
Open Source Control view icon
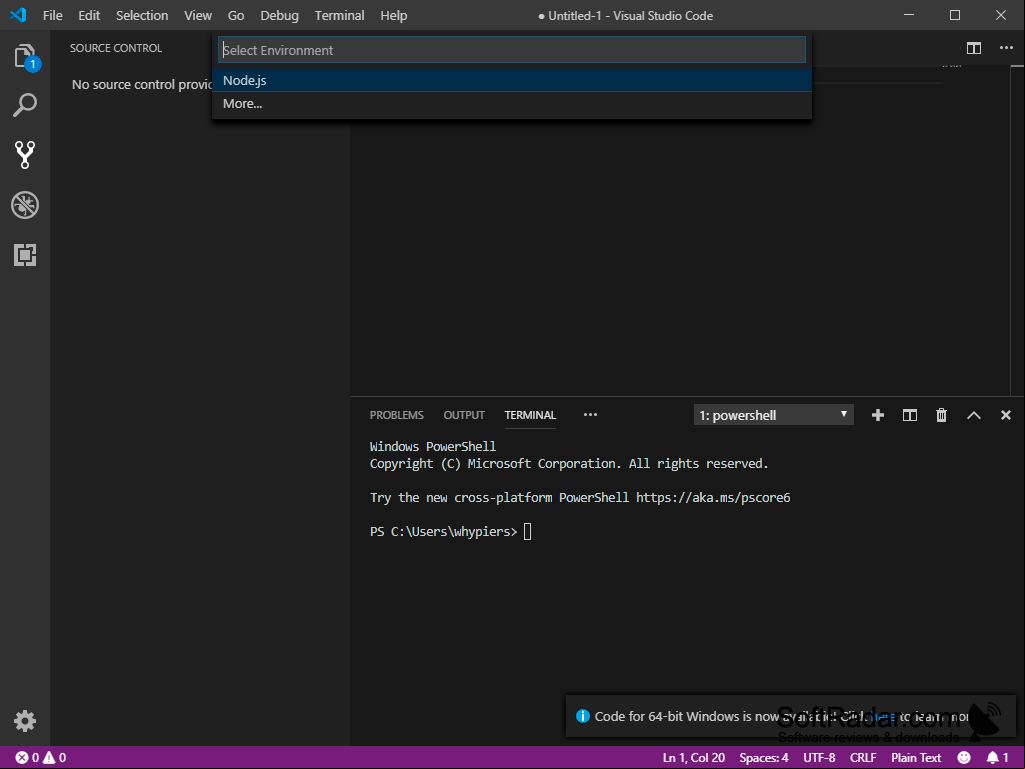(x=25, y=155)
